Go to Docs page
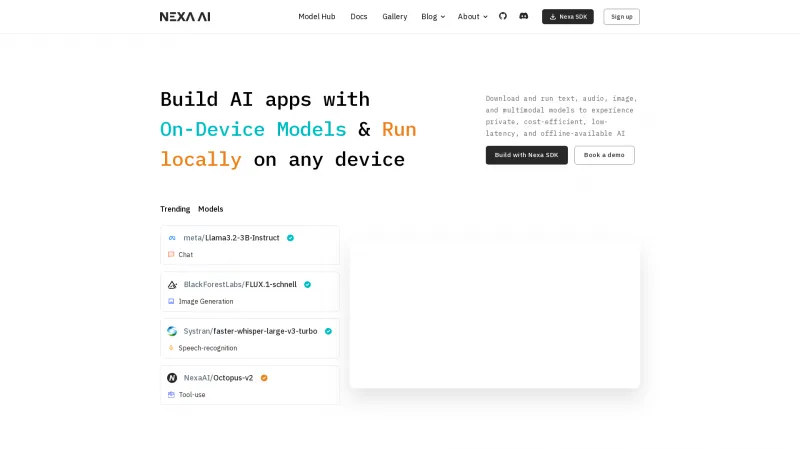This screenshot has width=800, height=450. [x=359, y=16]
